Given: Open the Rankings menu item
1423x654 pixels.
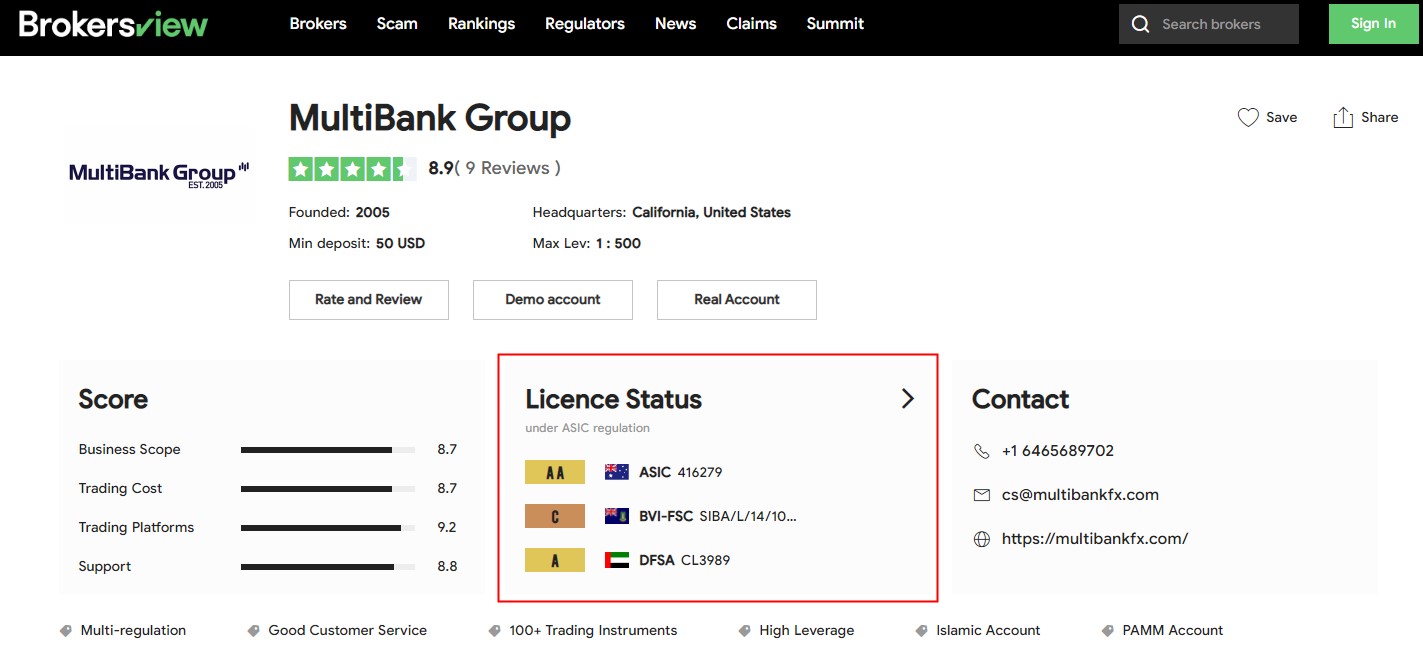Looking at the screenshot, I should (481, 24).
